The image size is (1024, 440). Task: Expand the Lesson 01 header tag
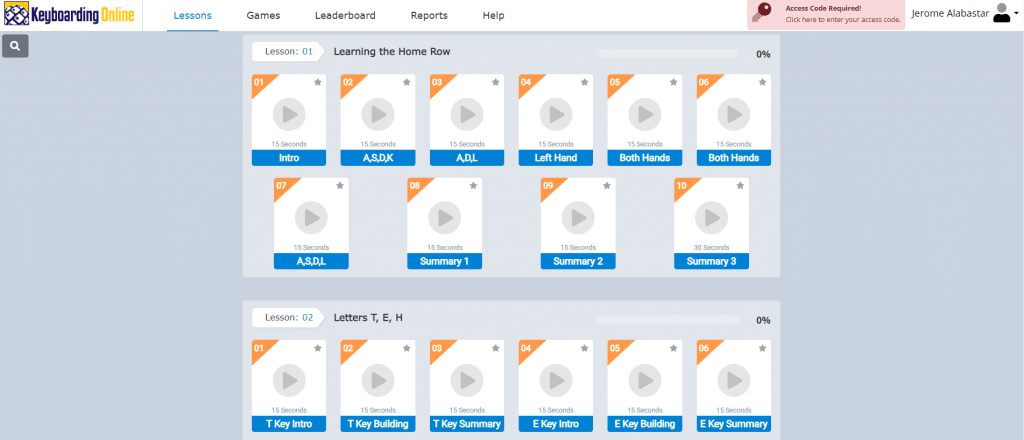click(287, 52)
